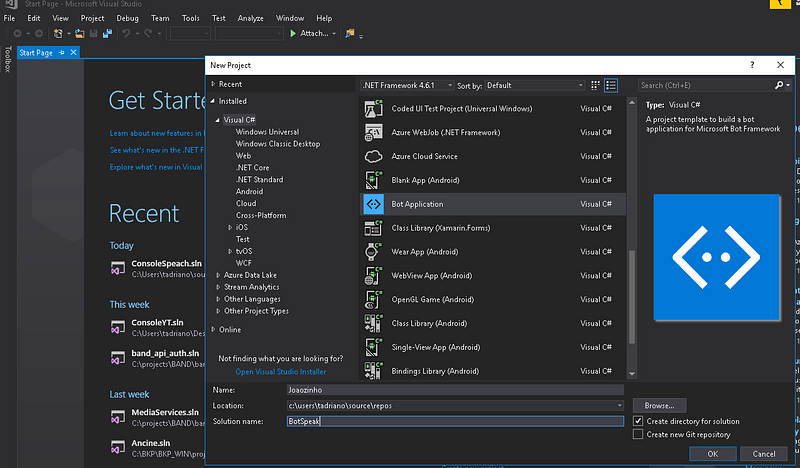Select Windows Classic Desktop category

click(278, 144)
